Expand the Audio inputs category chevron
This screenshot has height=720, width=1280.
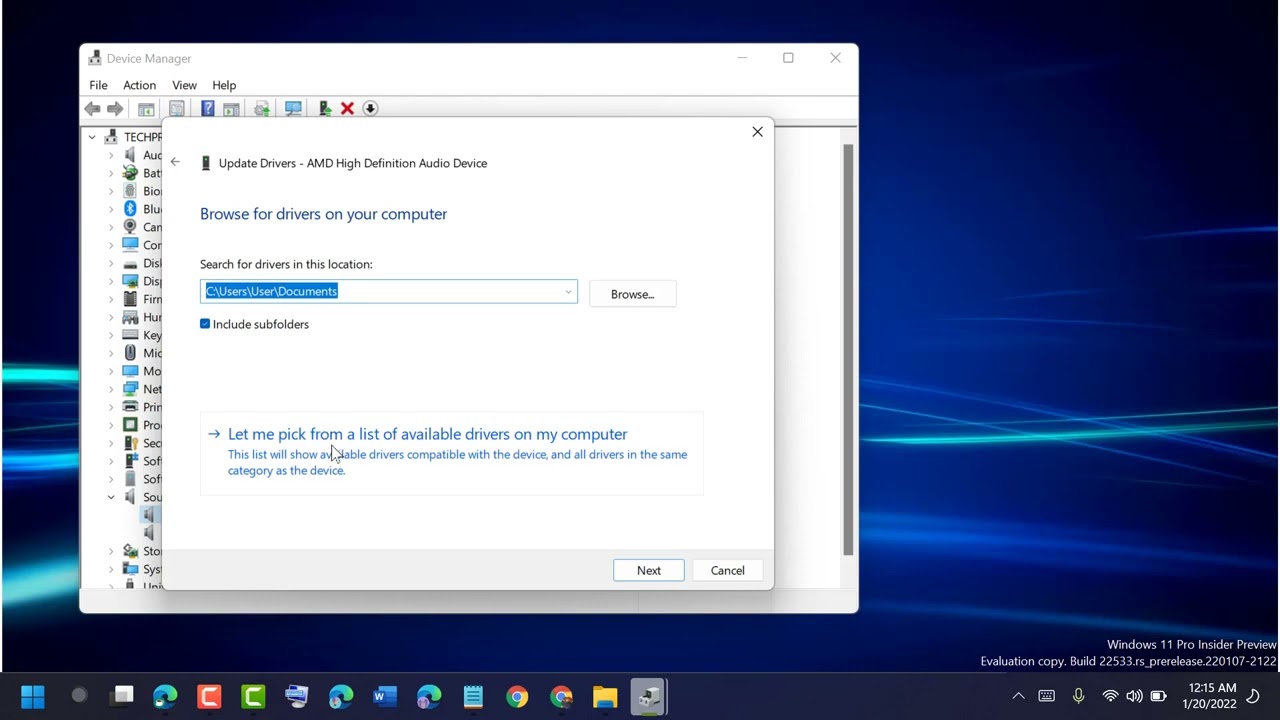click(x=111, y=155)
